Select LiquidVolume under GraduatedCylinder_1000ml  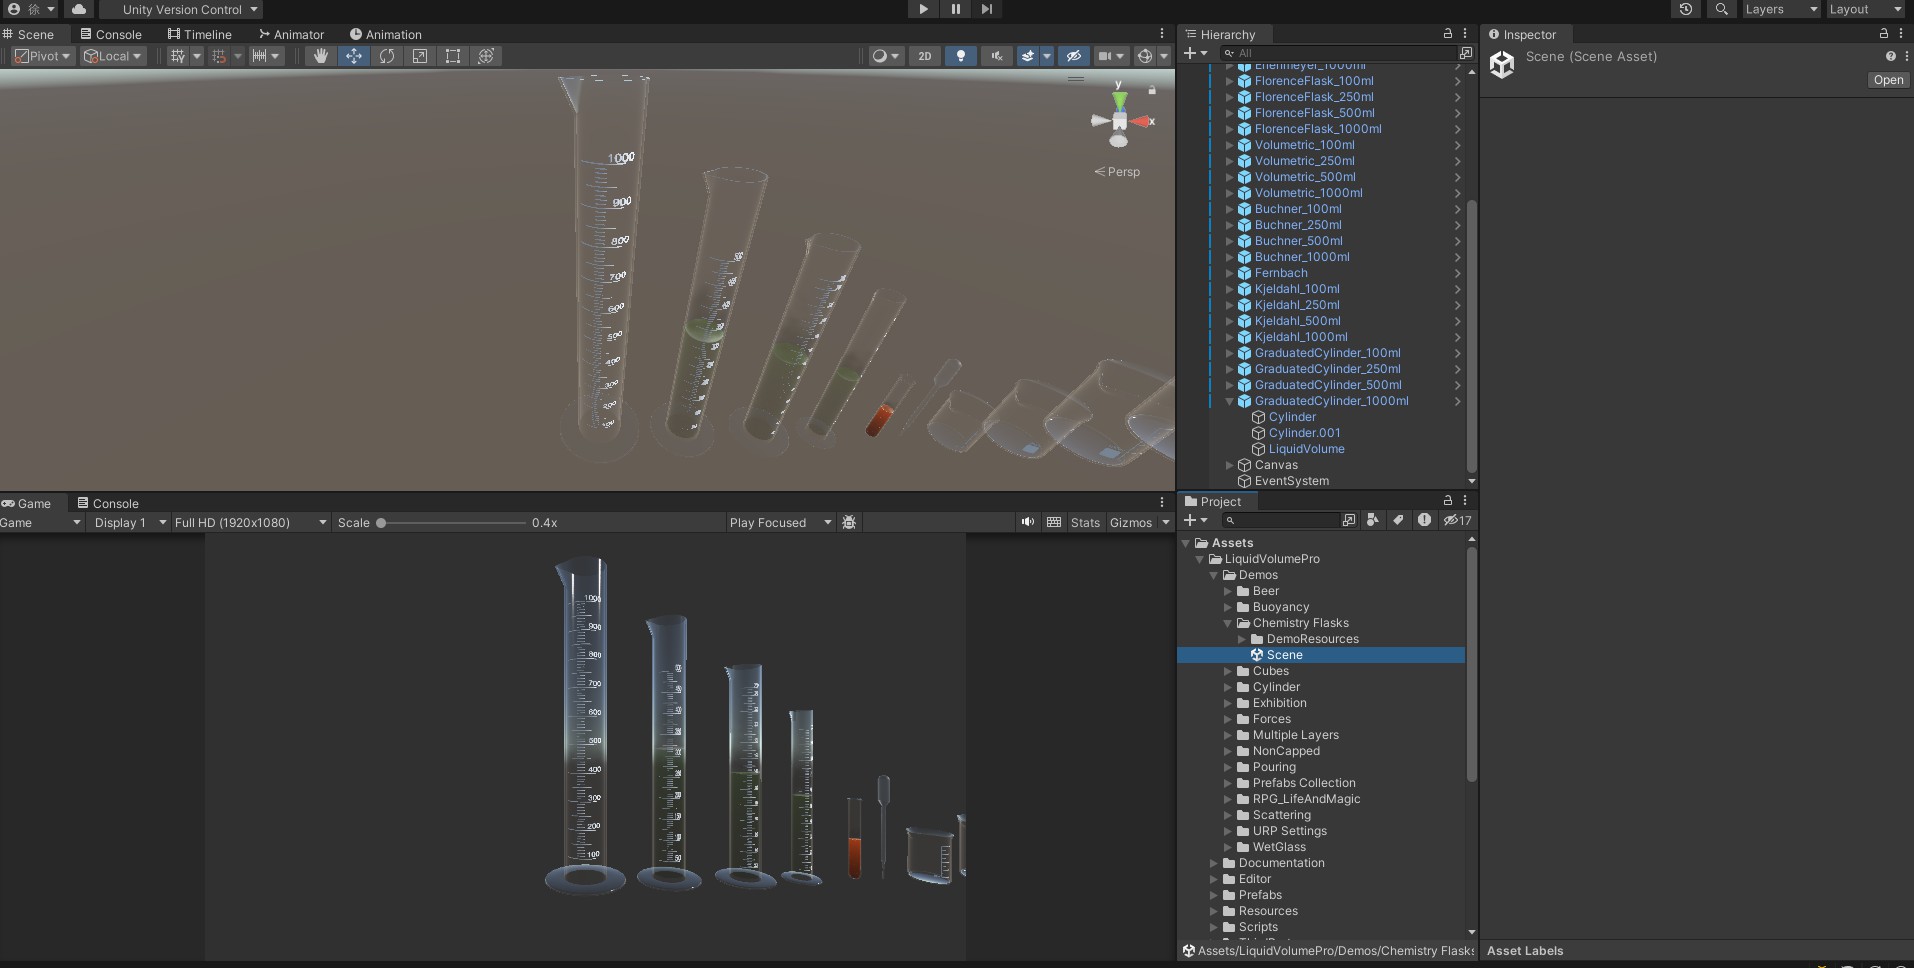pyautogui.click(x=1306, y=449)
